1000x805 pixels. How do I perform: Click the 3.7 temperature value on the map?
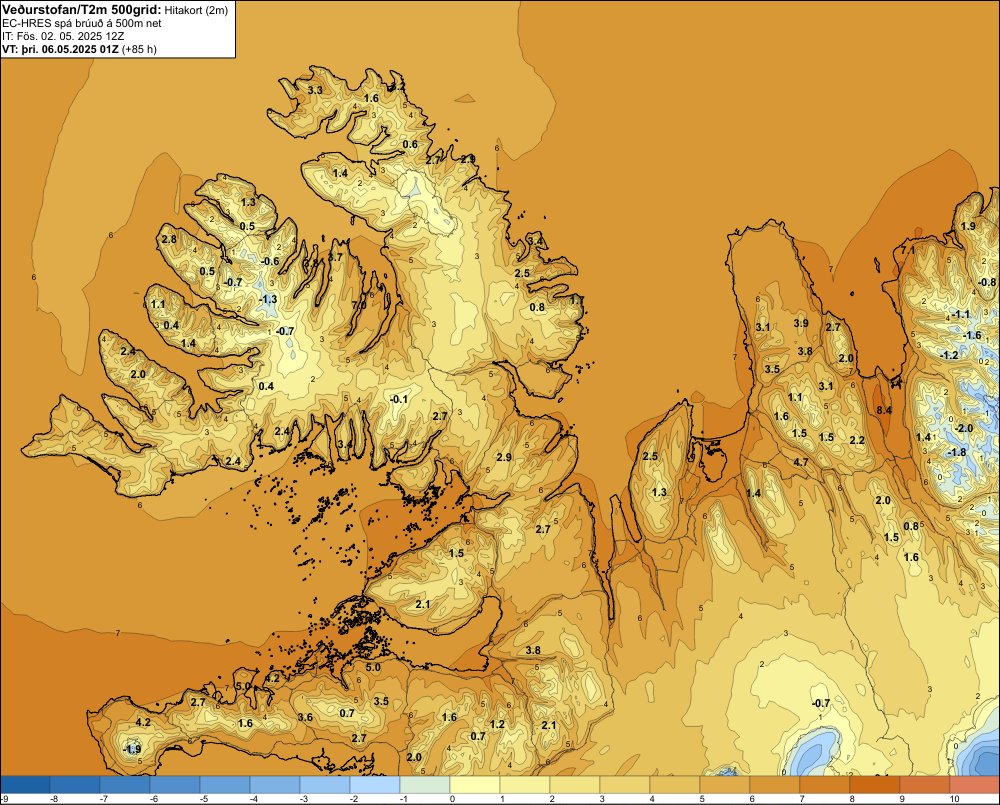tap(335, 257)
